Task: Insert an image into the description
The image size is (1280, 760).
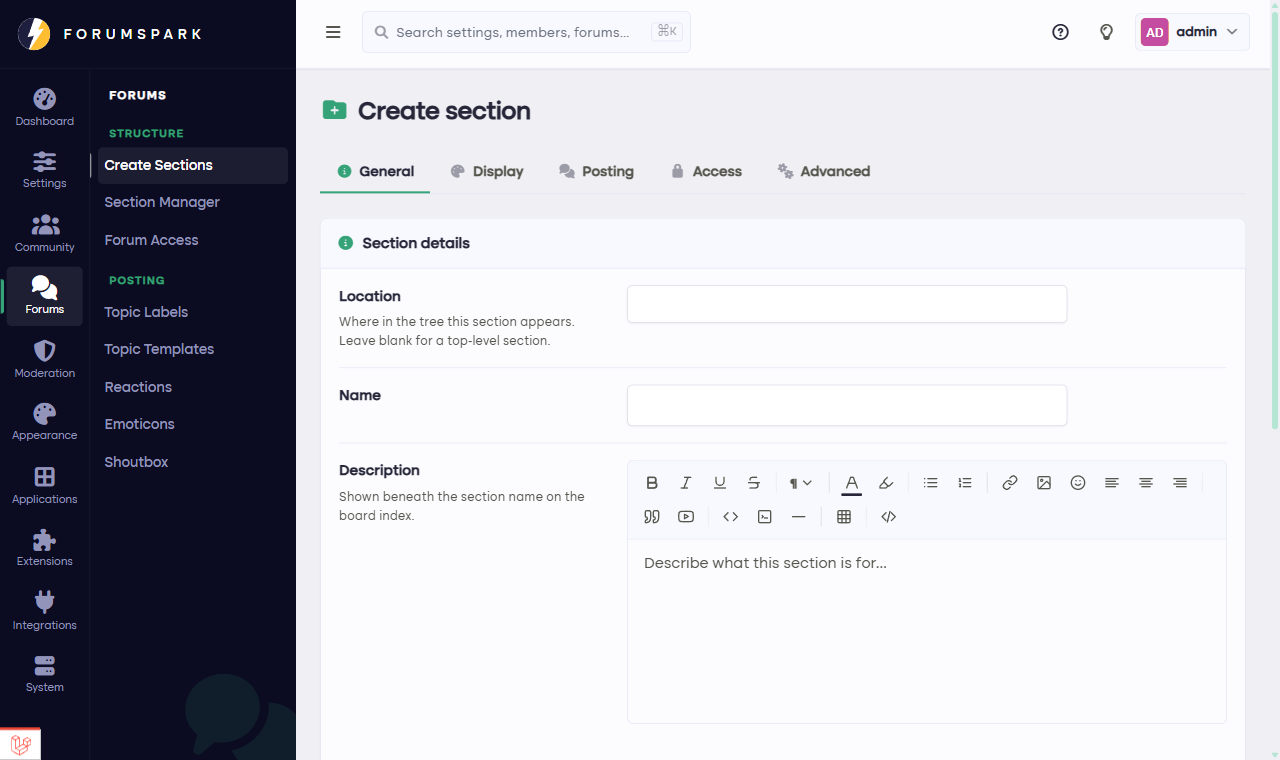Action: click(1044, 483)
